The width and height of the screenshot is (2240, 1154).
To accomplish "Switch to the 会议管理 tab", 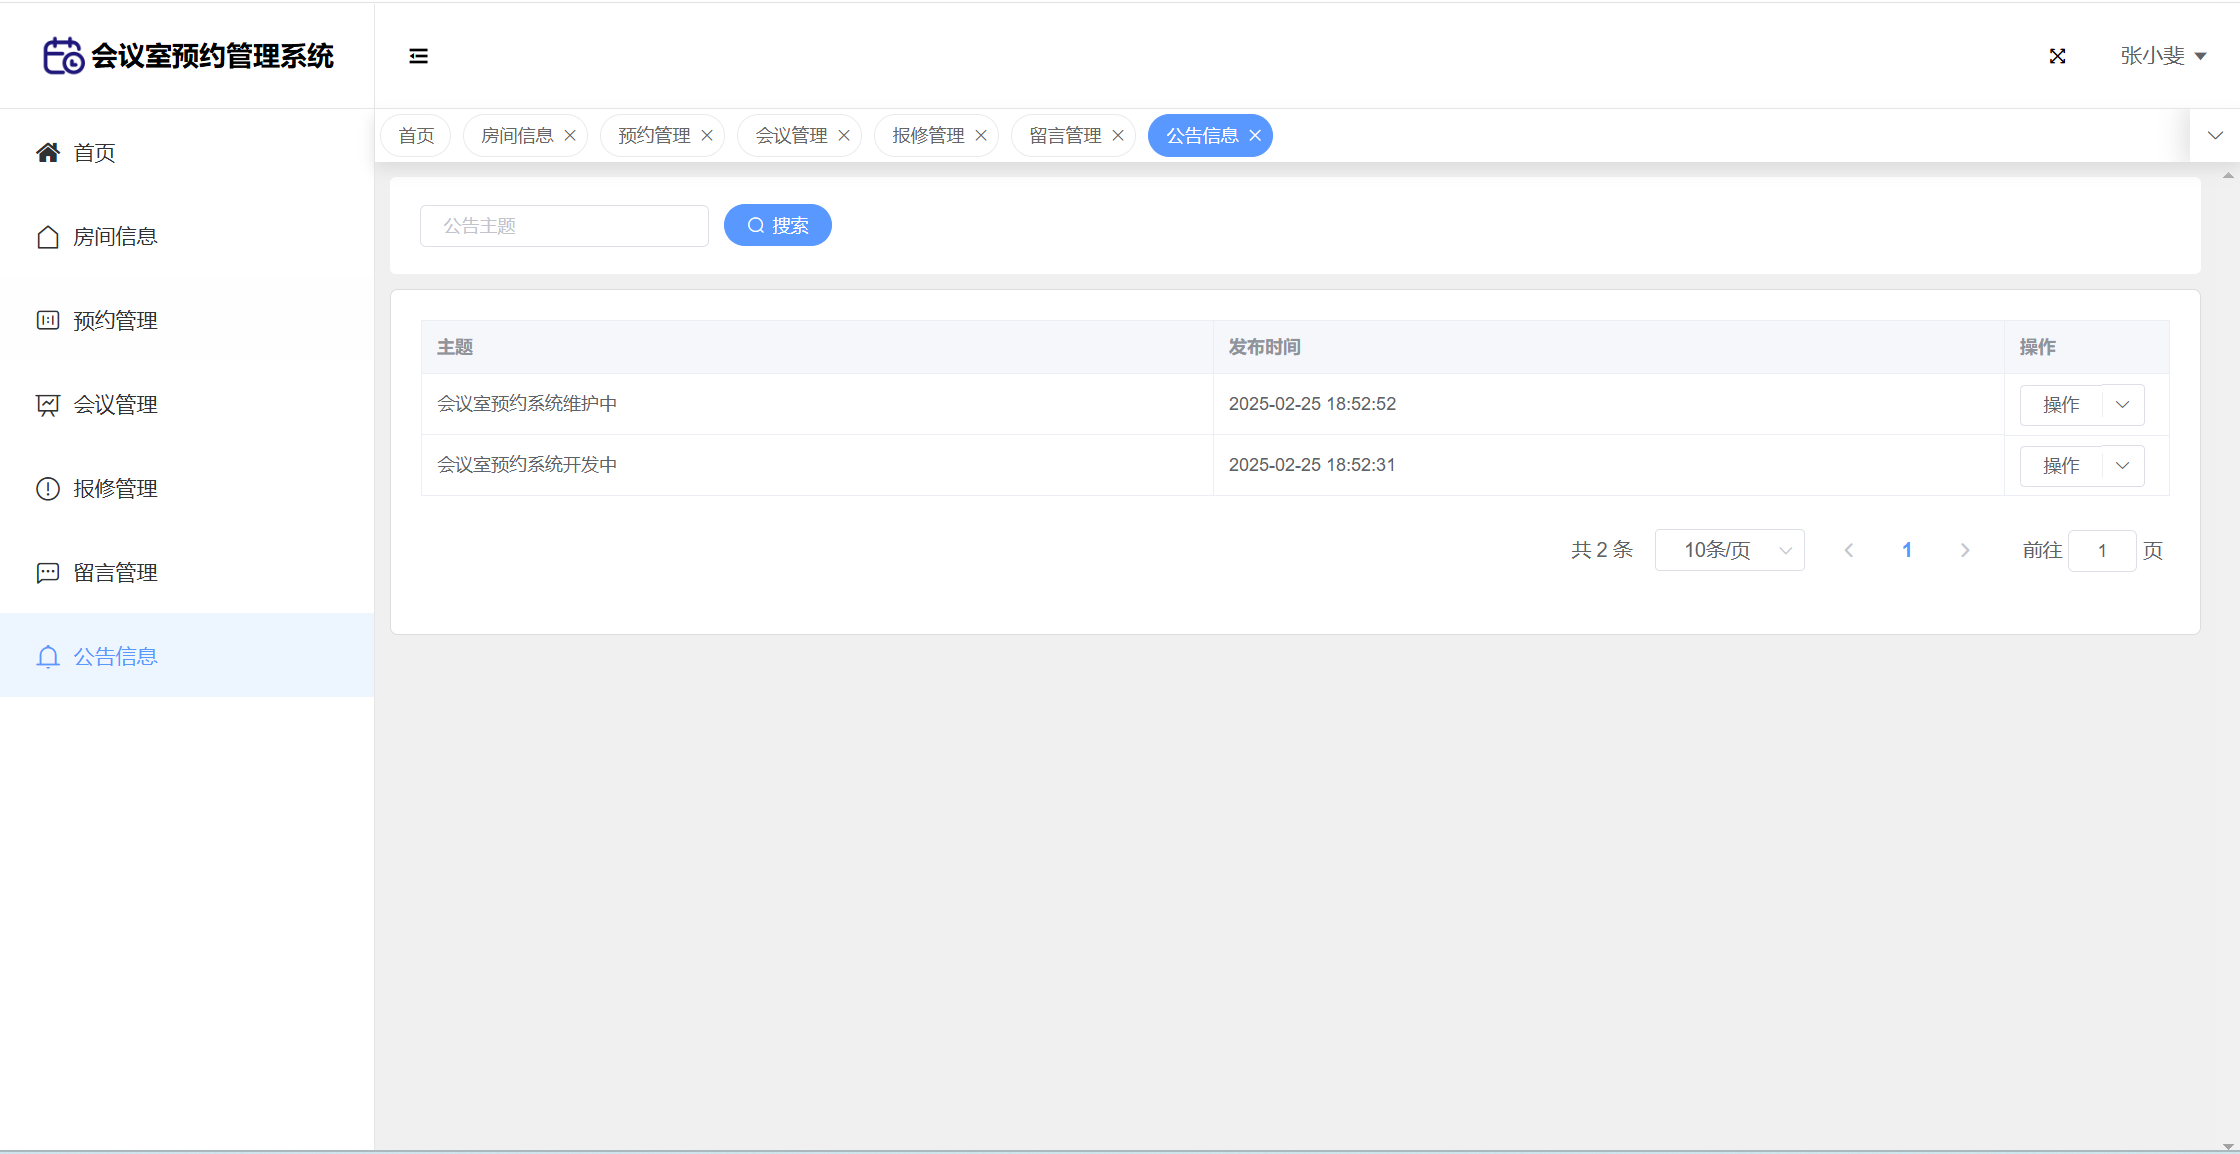I will (x=791, y=136).
